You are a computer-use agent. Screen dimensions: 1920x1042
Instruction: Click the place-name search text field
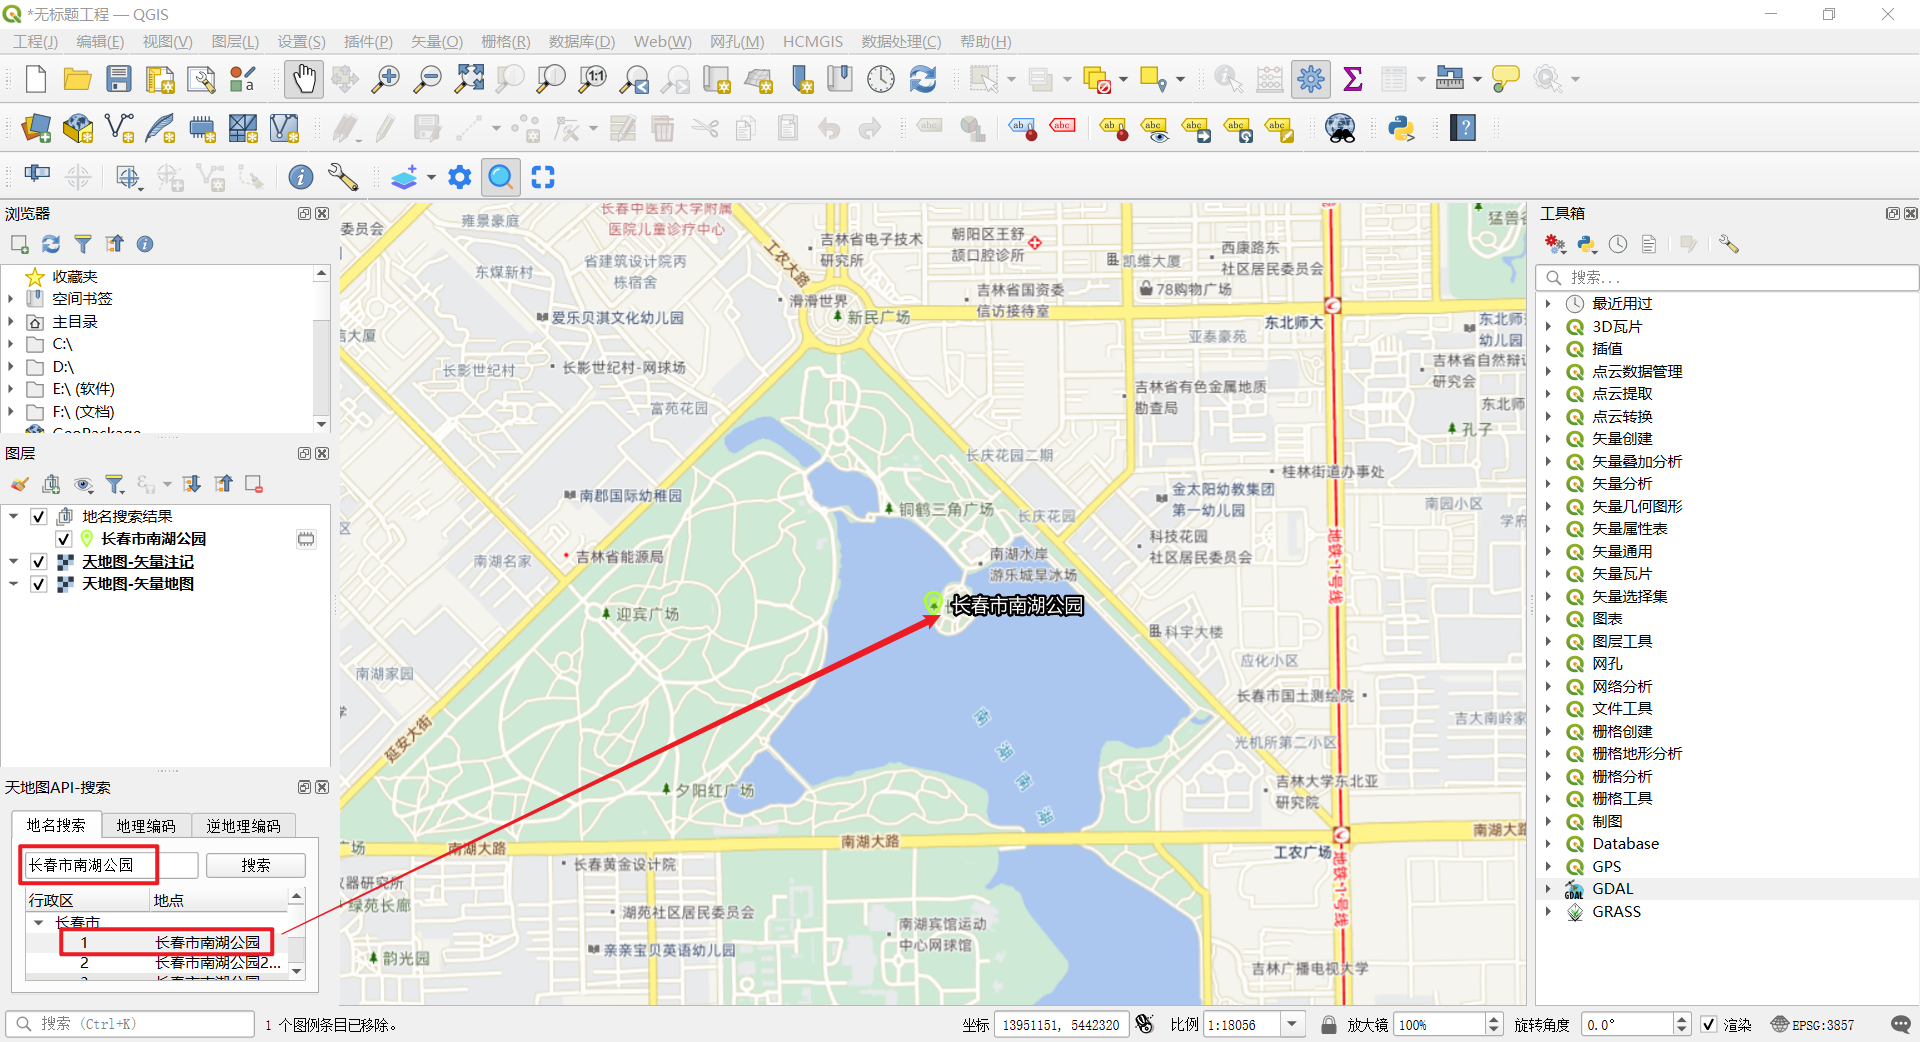click(x=109, y=865)
